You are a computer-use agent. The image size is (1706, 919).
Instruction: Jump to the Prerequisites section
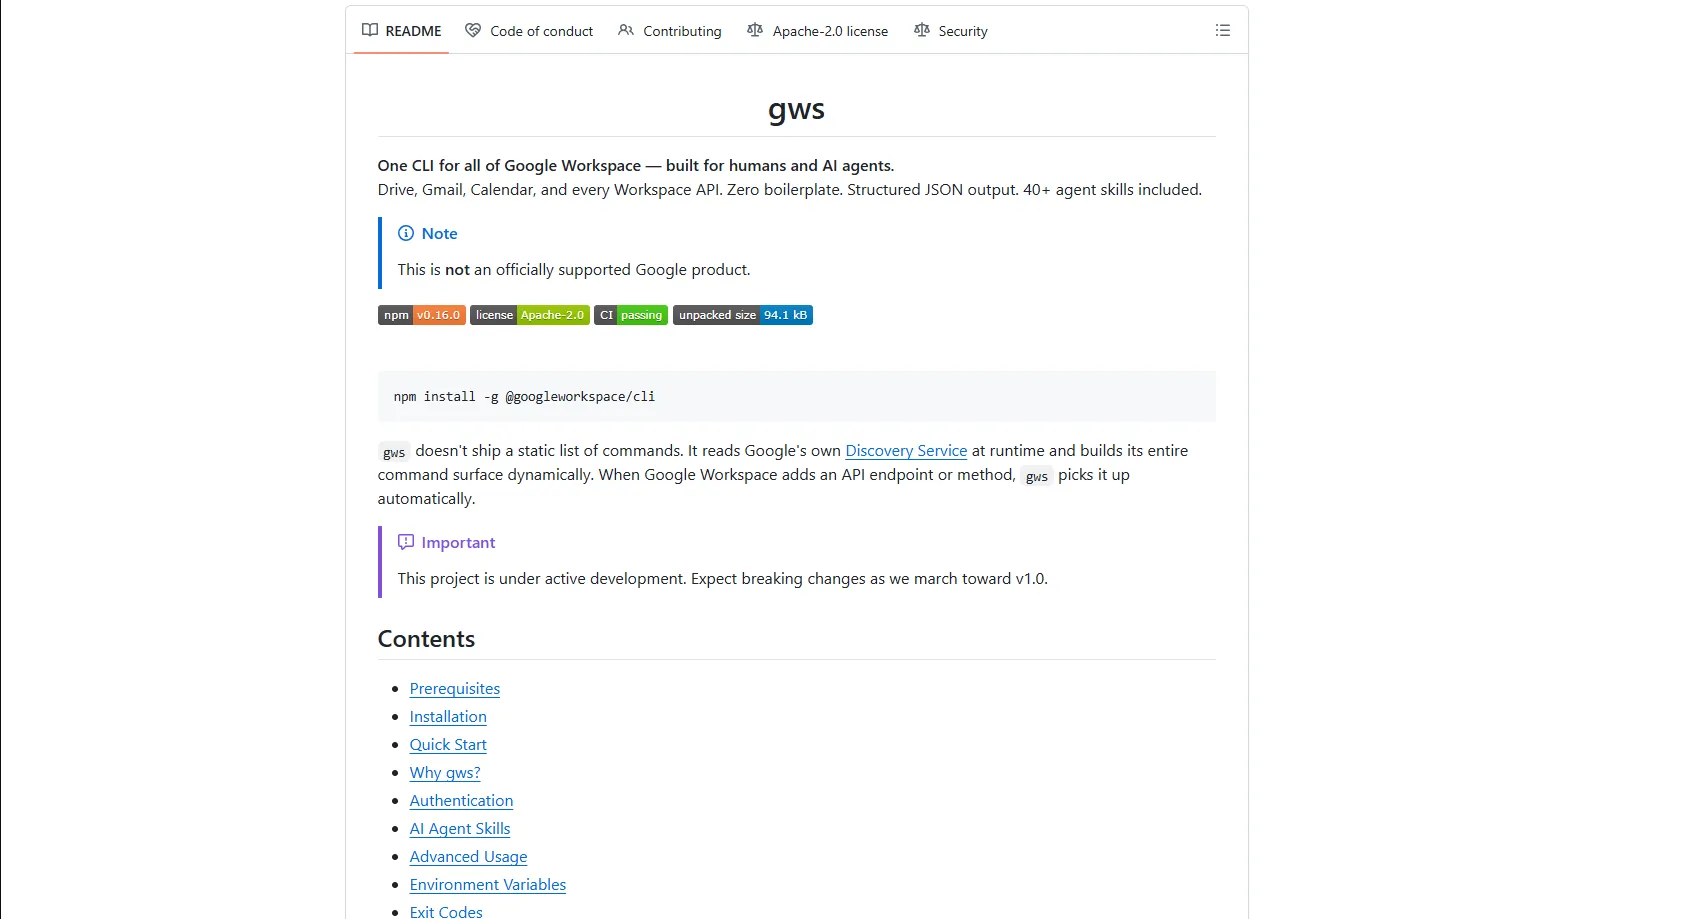pos(455,688)
